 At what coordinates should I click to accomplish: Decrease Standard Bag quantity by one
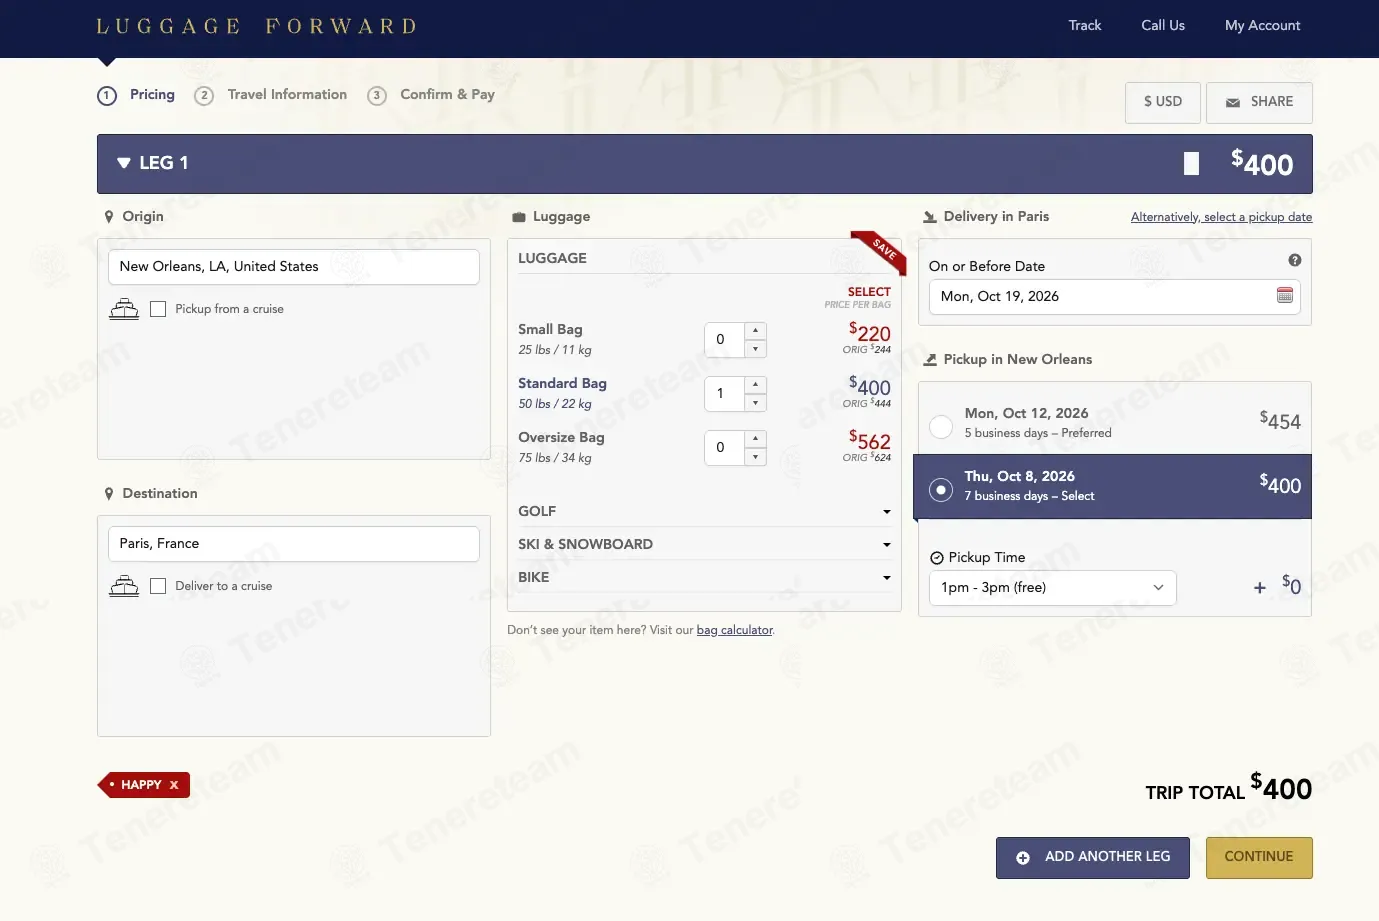[x=756, y=403]
